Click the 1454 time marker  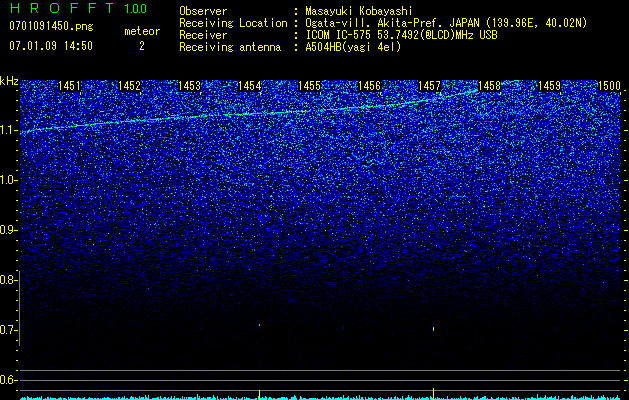click(x=249, y=86)
